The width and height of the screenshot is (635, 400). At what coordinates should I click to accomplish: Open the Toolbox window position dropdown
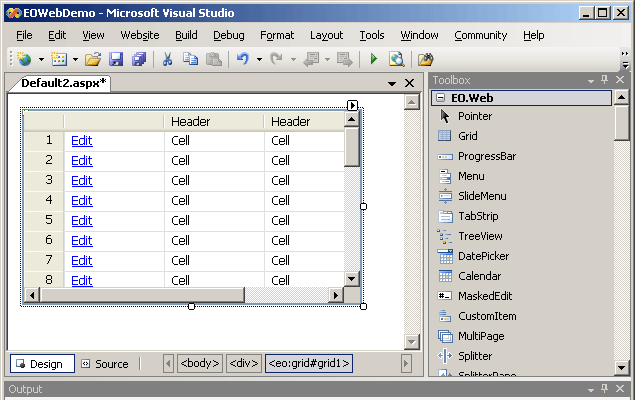click(x=591, y=81)
